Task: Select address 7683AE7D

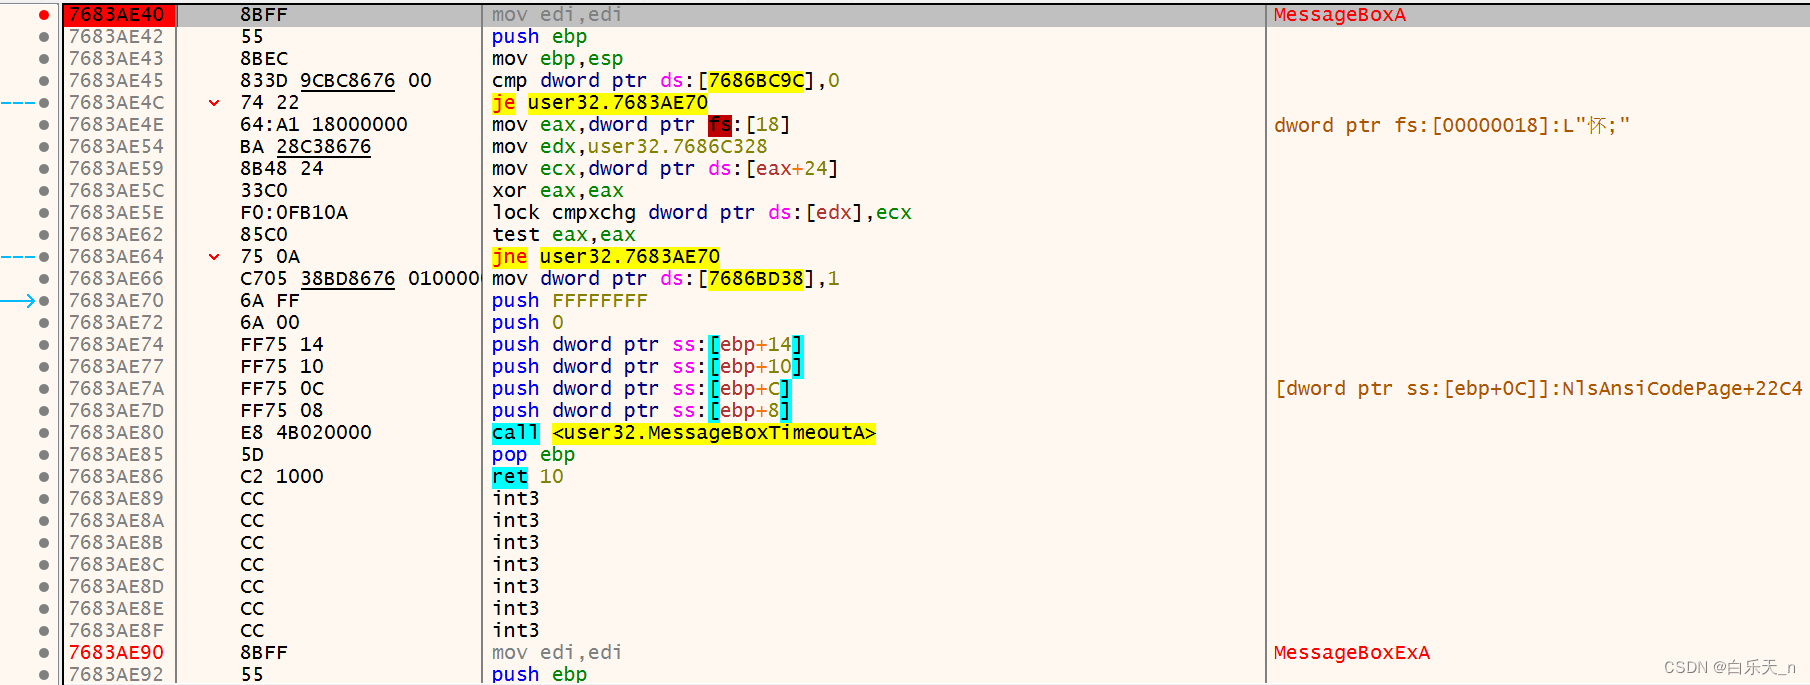Action: click(116, 411)
